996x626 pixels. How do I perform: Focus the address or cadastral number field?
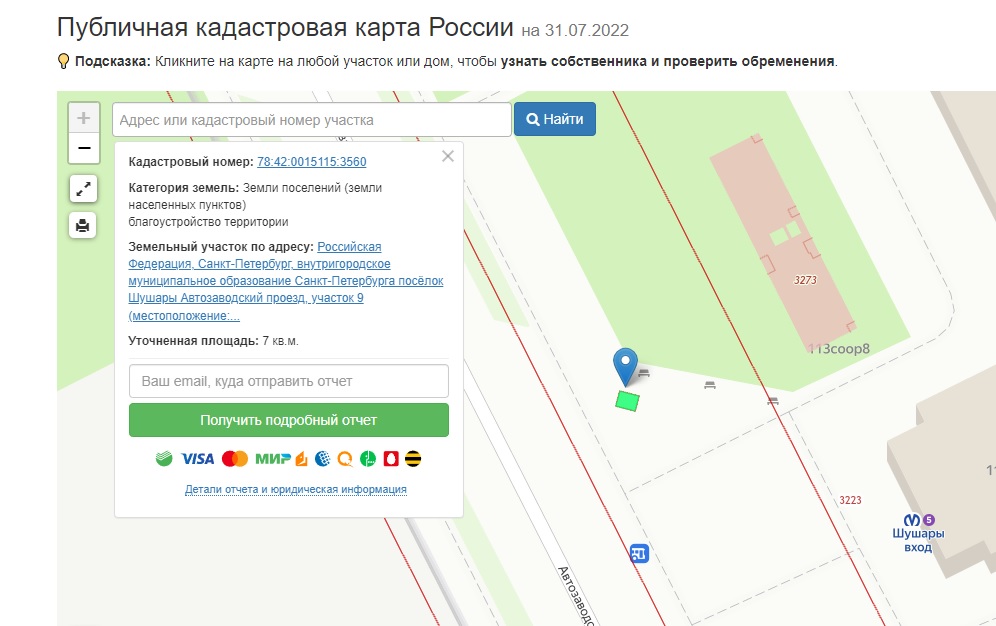pyautogui.click(x=311, y=120)
